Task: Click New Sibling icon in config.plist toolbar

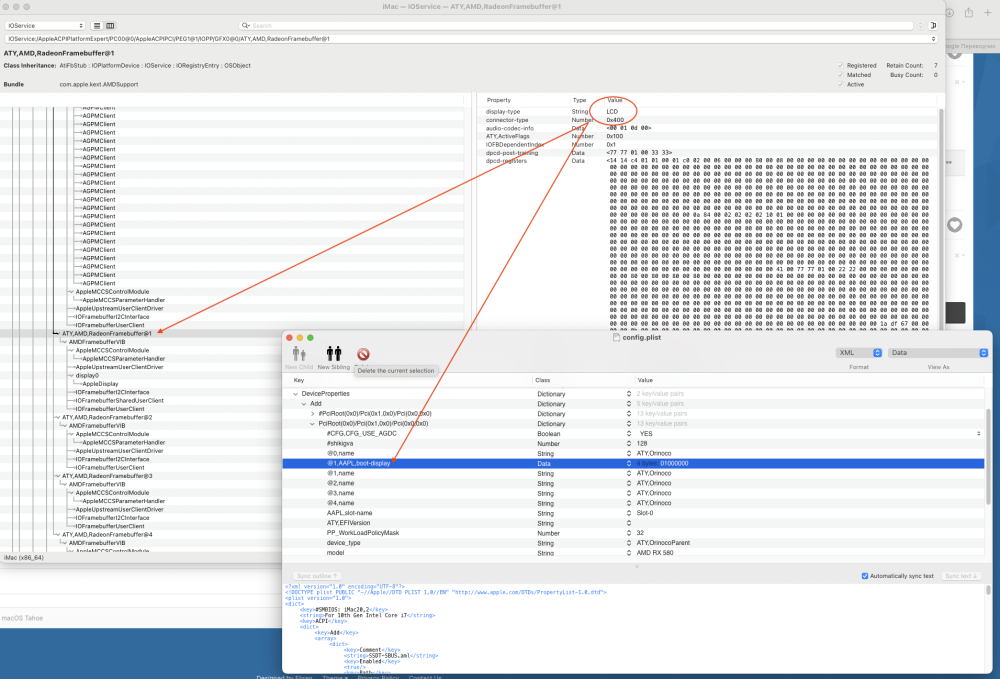Action: (334, 354)
